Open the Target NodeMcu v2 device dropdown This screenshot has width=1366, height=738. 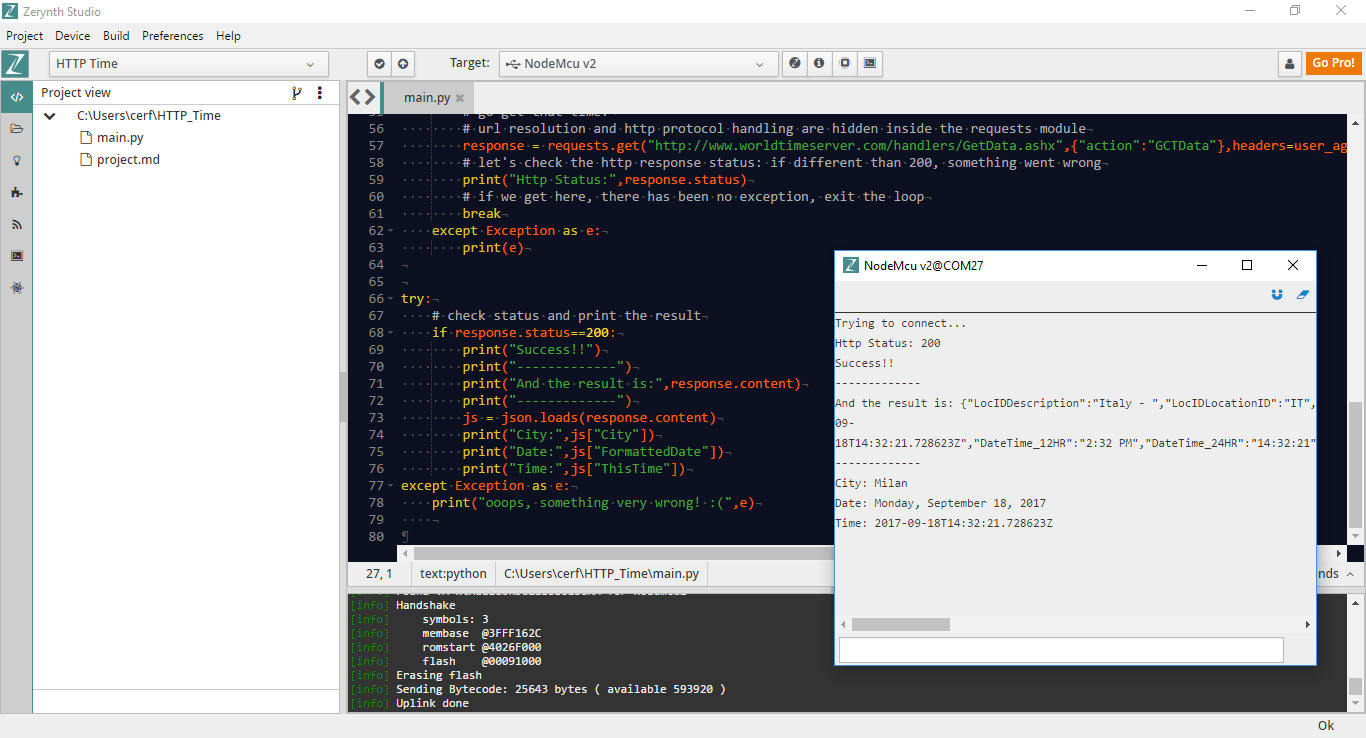pos(639,64)
